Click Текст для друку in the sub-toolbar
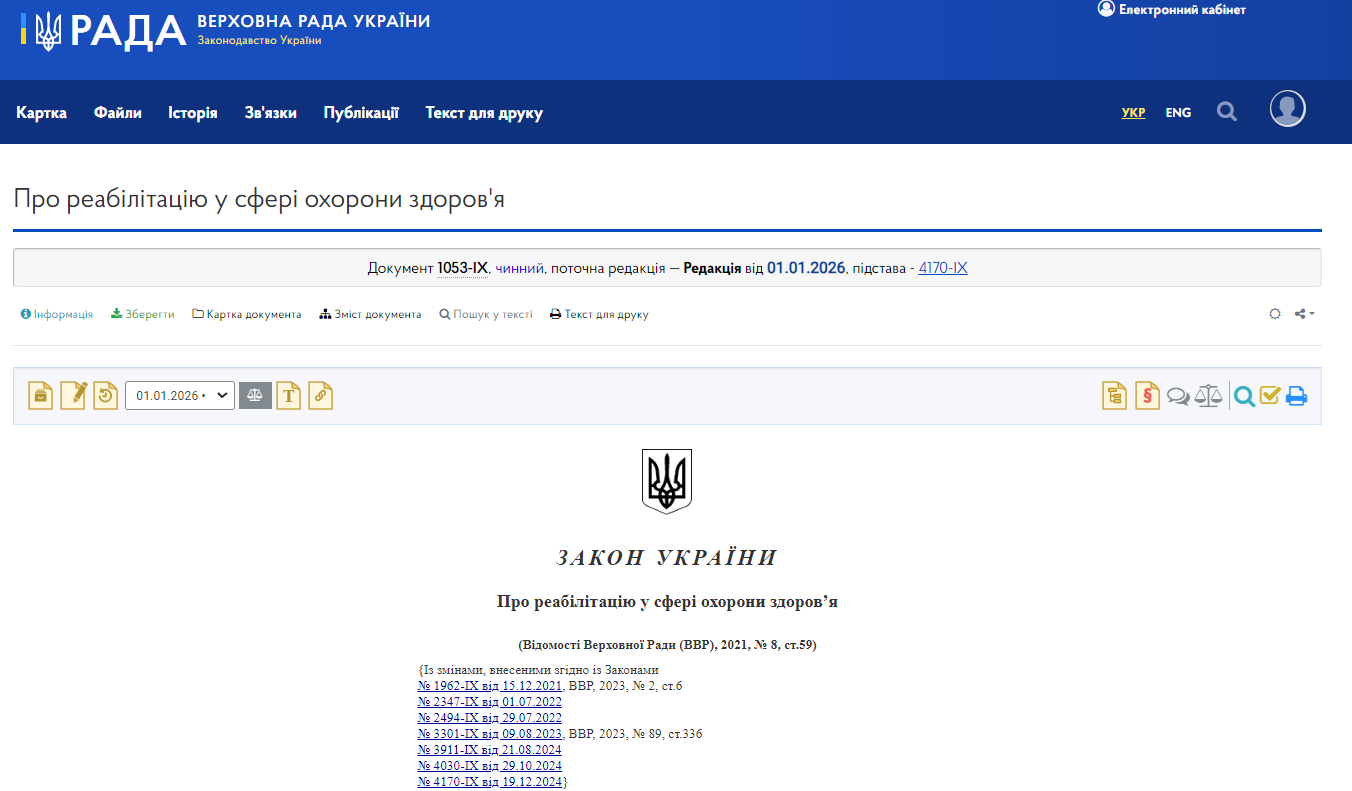The height and width of the screenshot is (791, 1352). [x=599, y=314]
